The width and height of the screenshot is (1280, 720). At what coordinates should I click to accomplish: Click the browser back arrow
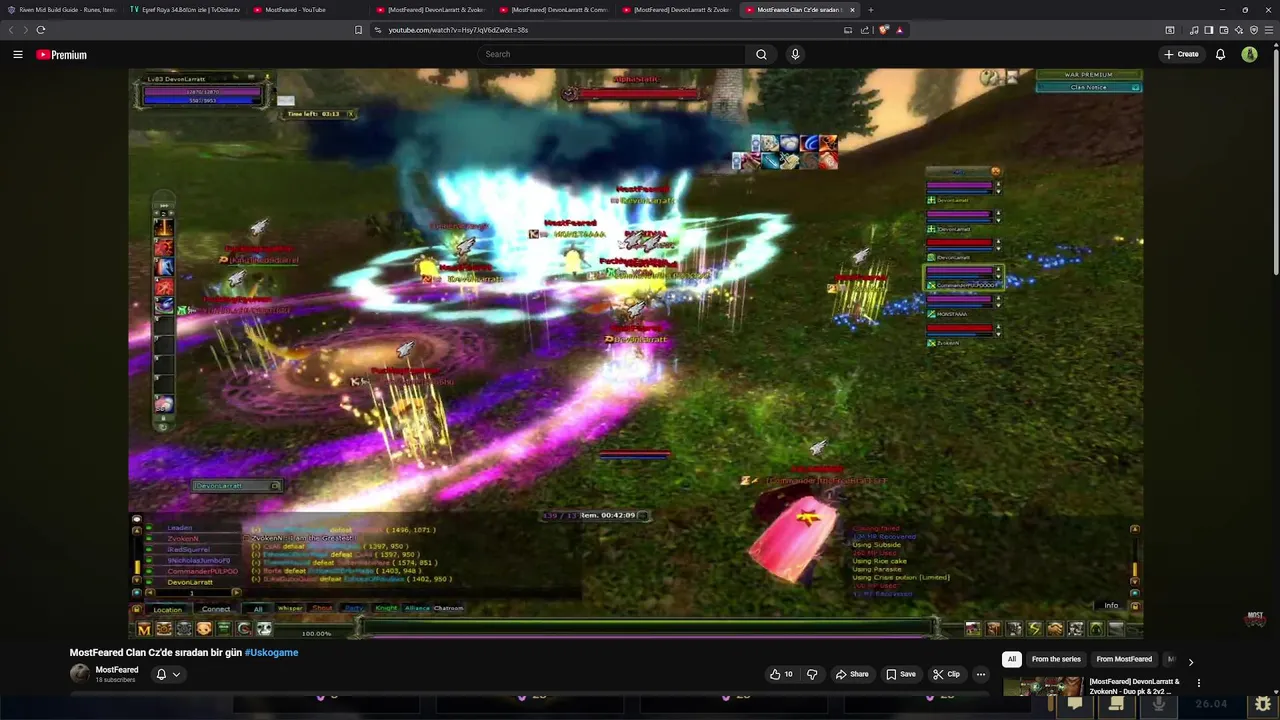pos(12,30)
